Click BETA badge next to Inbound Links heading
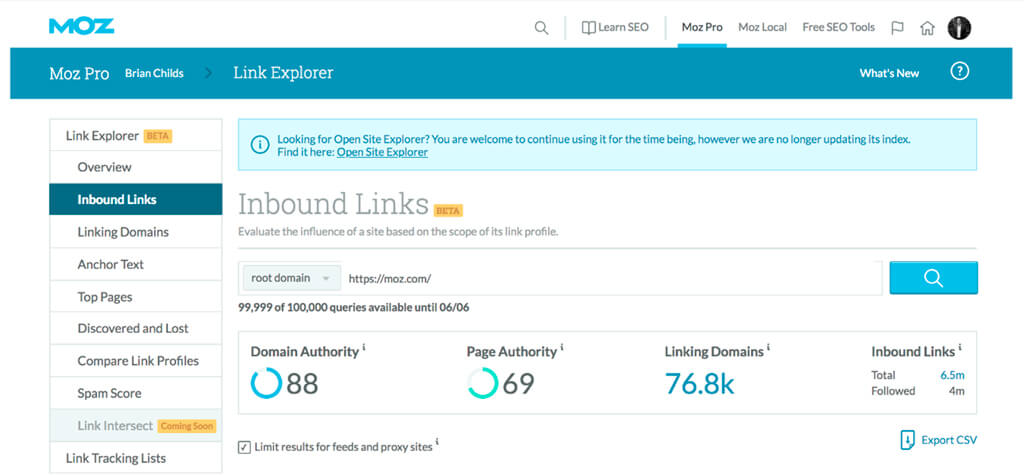This screenshot has width=1024, height=475. (x=448, y=210)
